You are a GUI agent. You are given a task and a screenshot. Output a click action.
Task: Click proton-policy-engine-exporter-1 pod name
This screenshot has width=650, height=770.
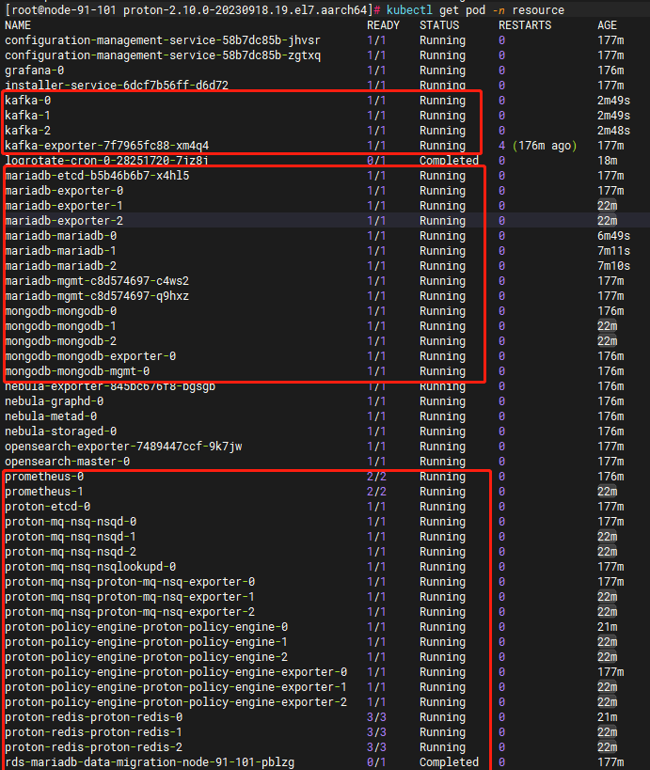pyautogui.click(x=176, y=687)
